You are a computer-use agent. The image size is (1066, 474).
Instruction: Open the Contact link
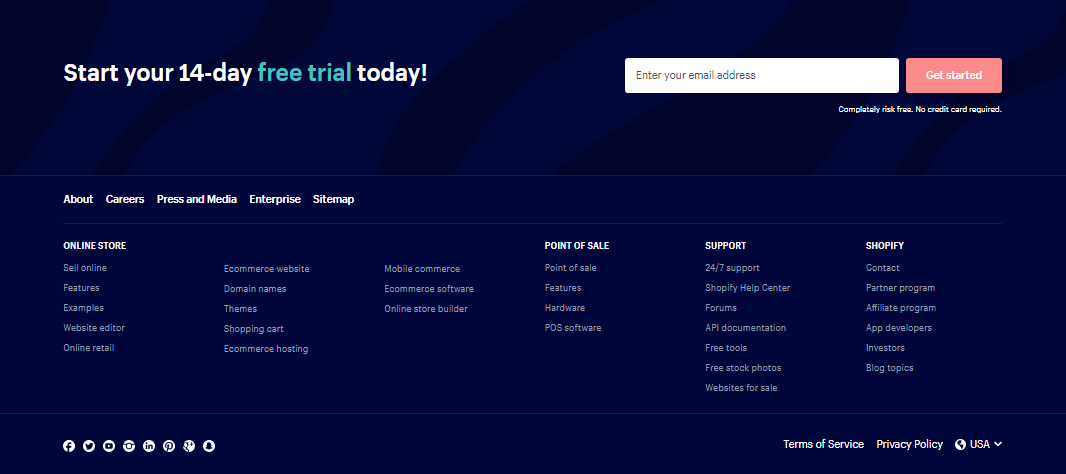882,268
